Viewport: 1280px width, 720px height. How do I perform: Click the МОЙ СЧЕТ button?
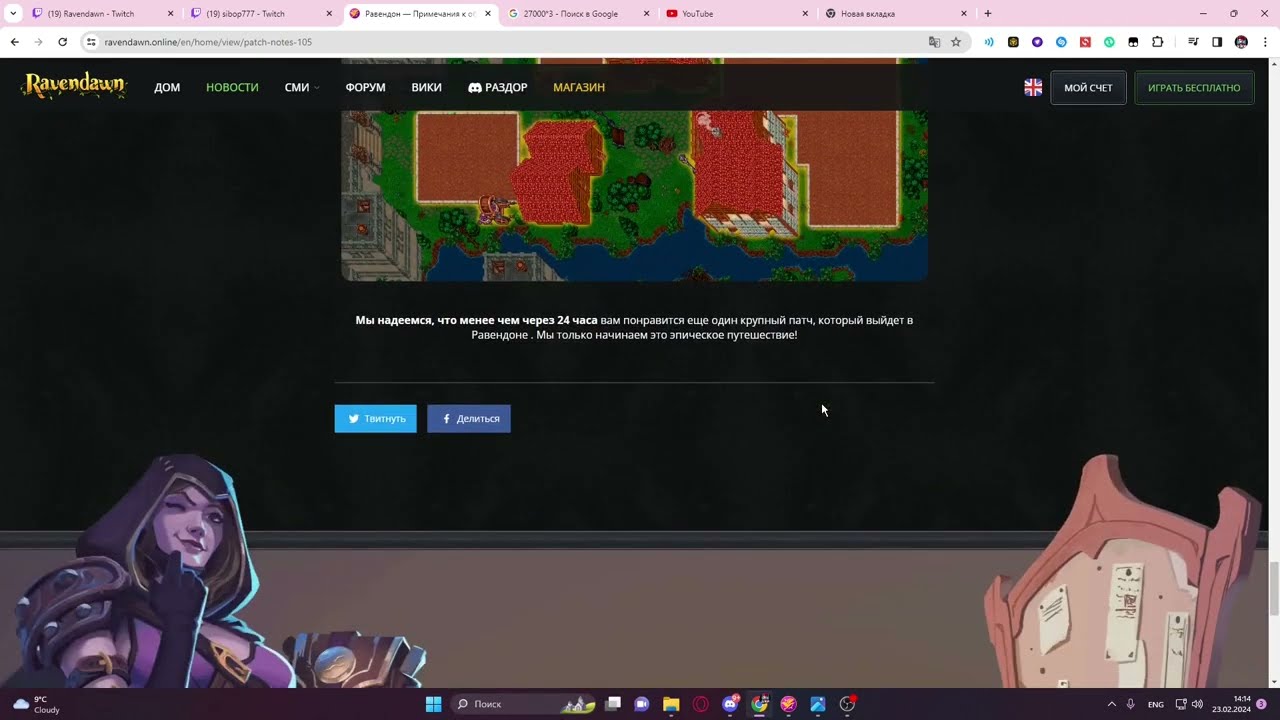pos(1088,88)
